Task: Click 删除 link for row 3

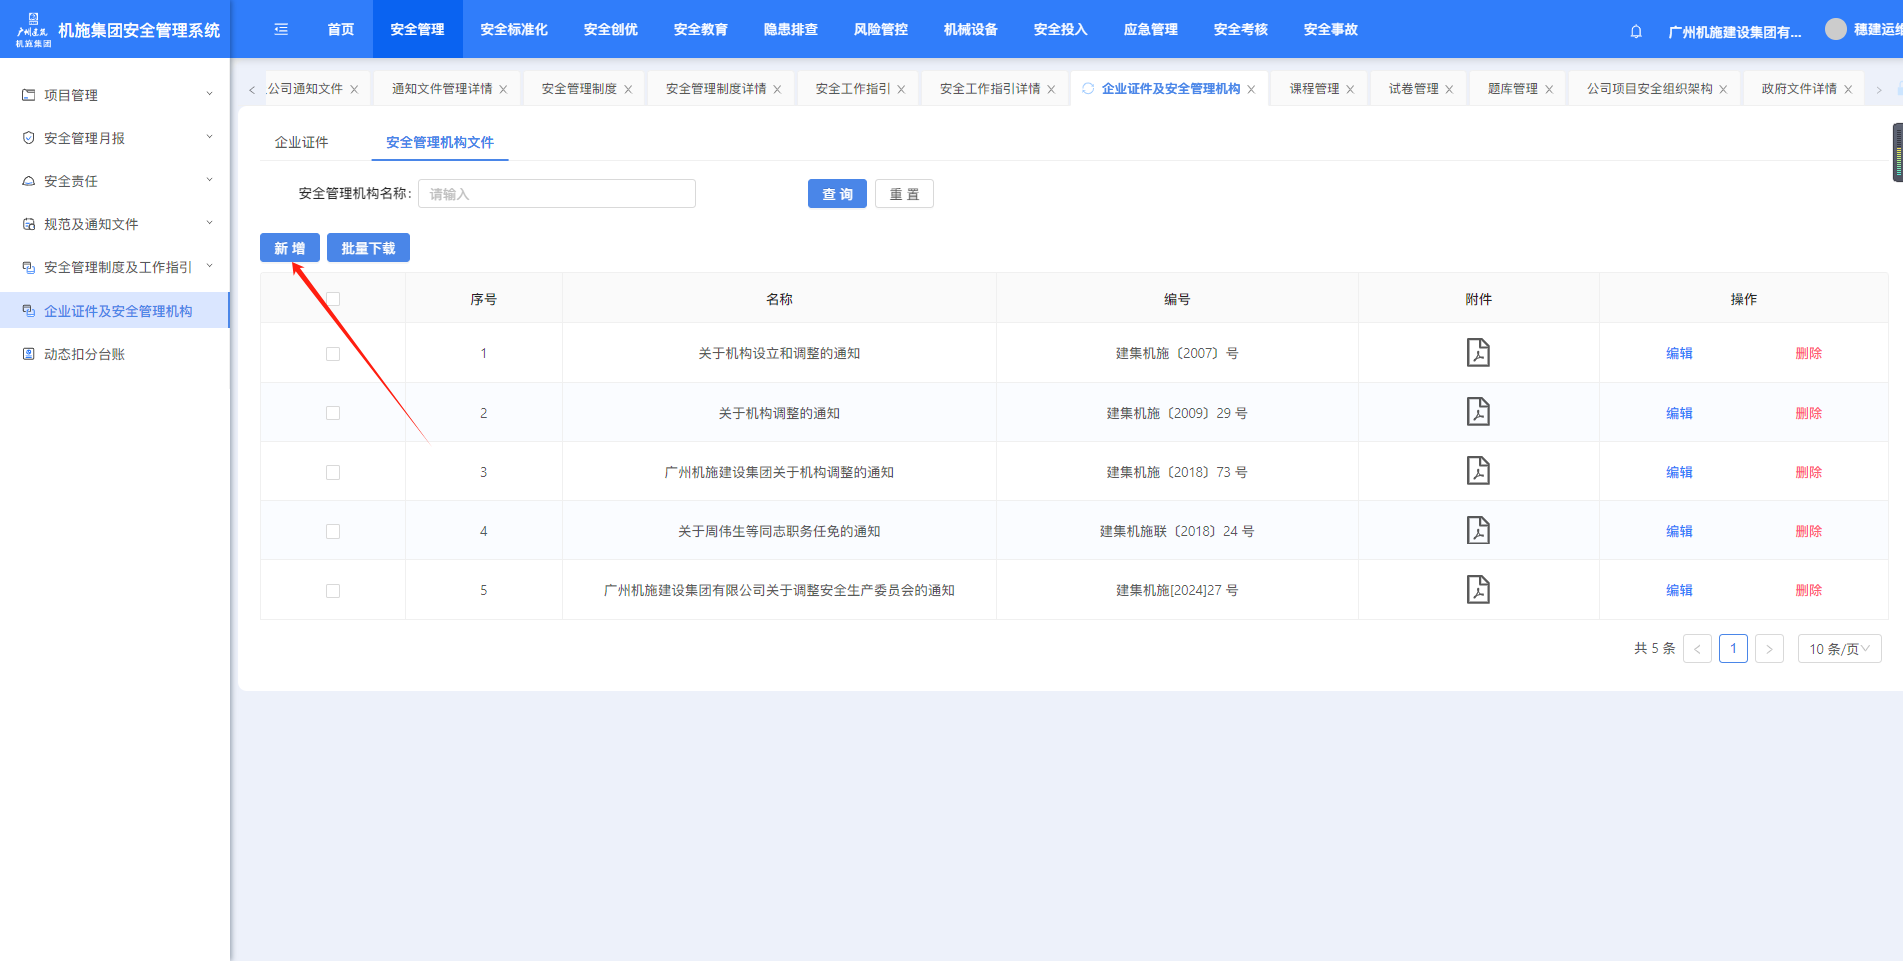Action: pyautogui.click(x=1808, y=472)
